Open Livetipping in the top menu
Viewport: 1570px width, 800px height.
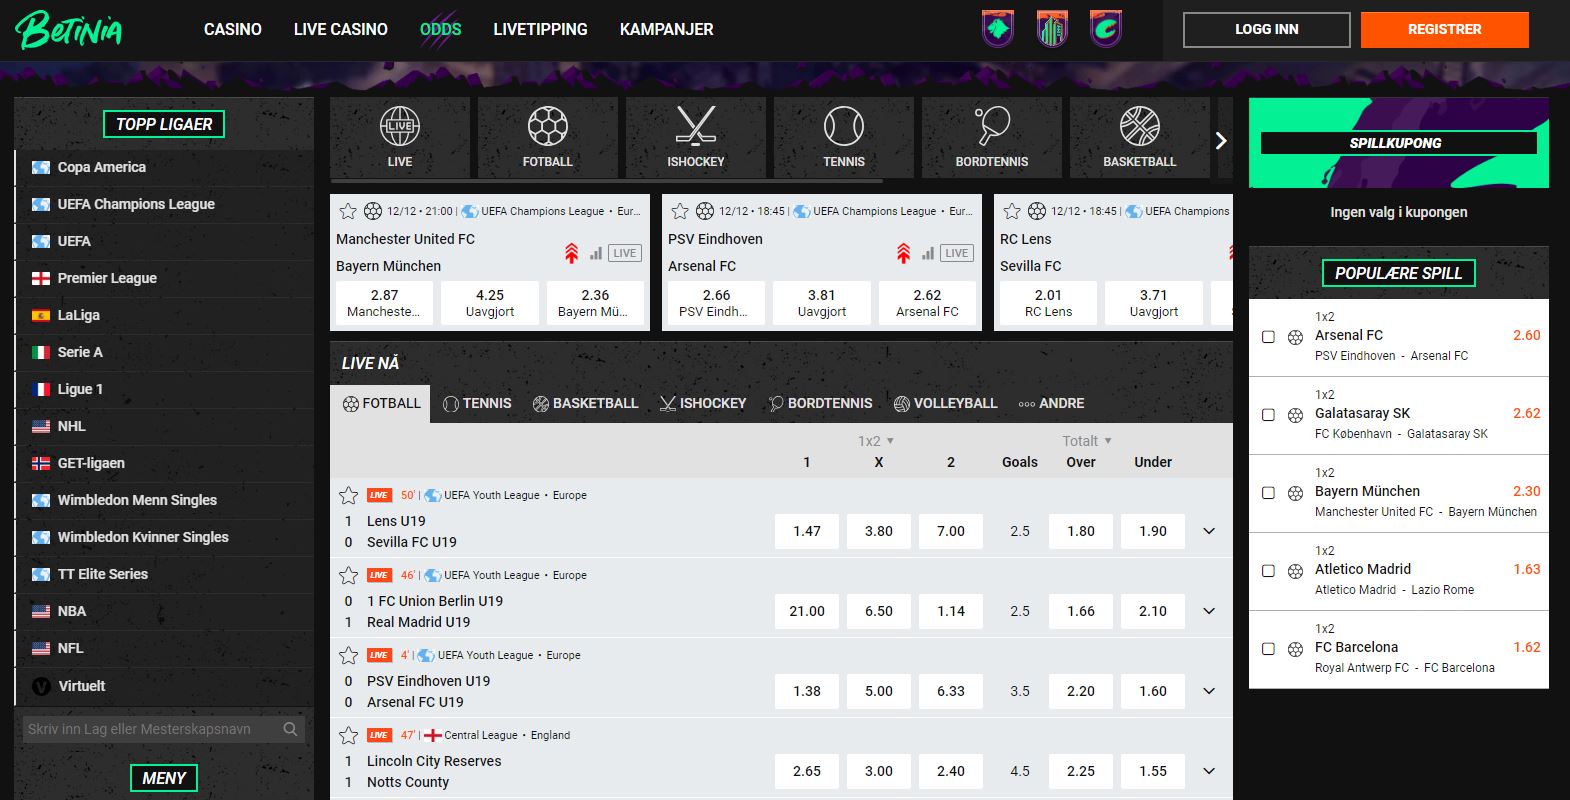540,29
